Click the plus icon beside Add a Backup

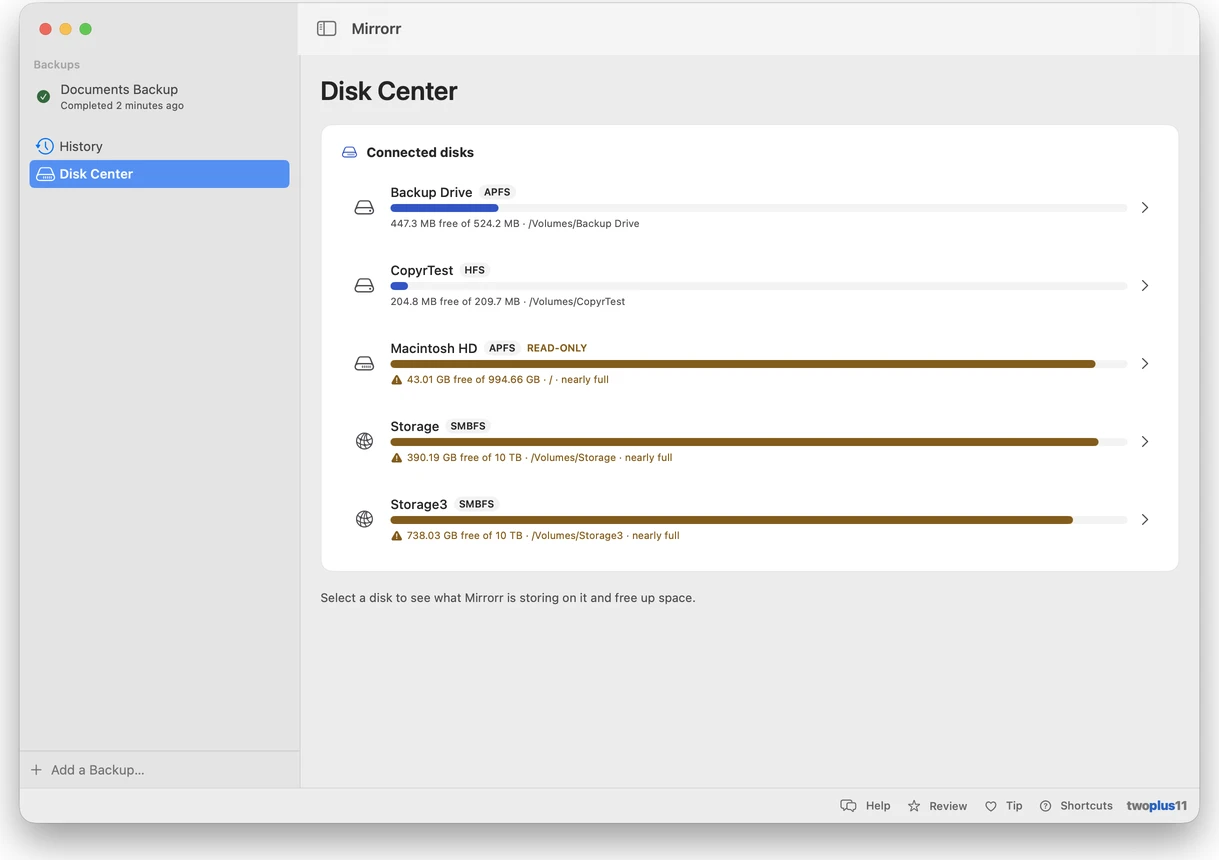point(37,770)
